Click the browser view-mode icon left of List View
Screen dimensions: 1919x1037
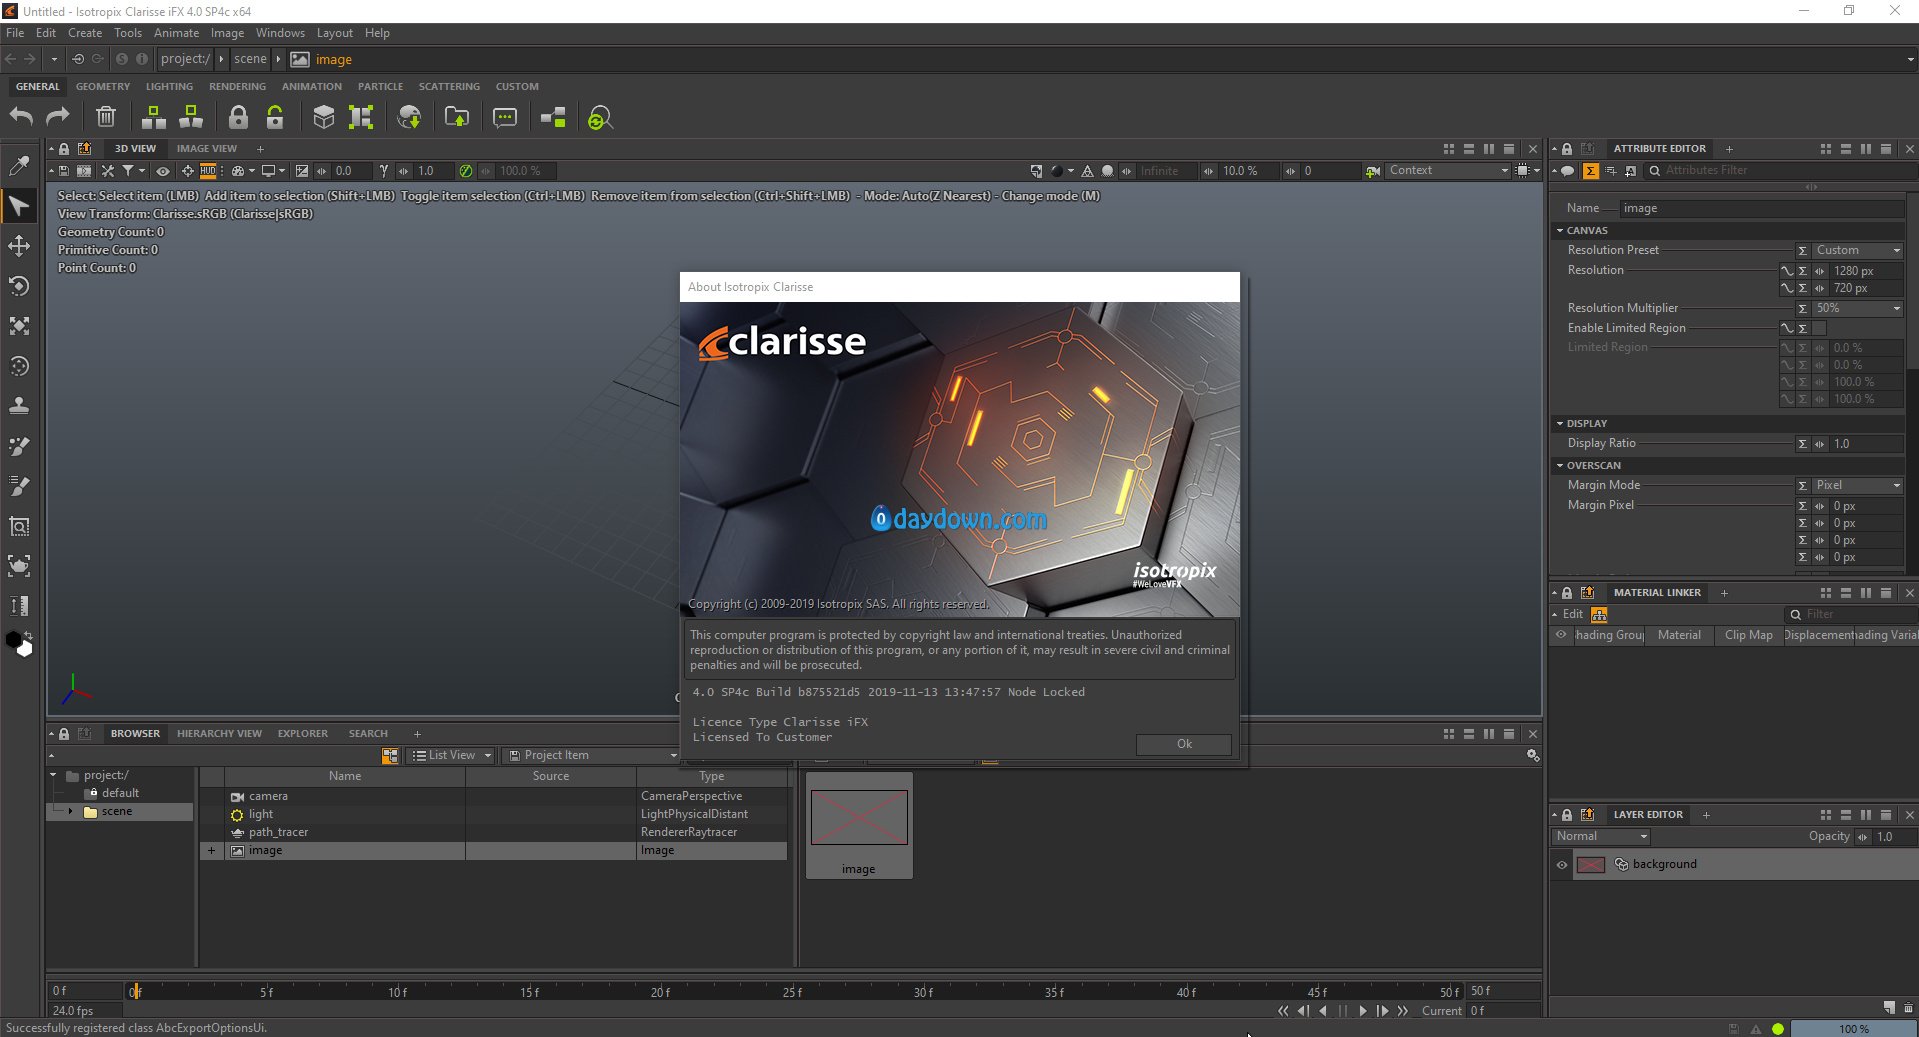390,756
